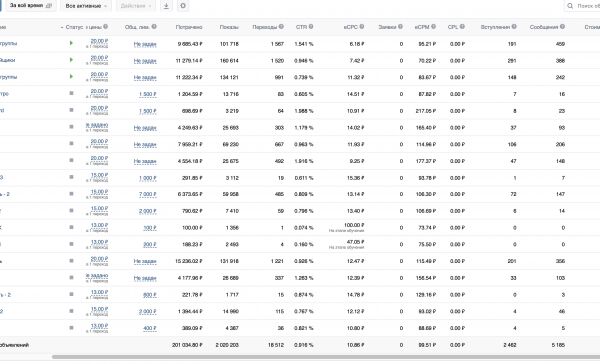Open the За всё время date range dropdown
This screenshot has width=600, height=364.
(x=31, y=6)
